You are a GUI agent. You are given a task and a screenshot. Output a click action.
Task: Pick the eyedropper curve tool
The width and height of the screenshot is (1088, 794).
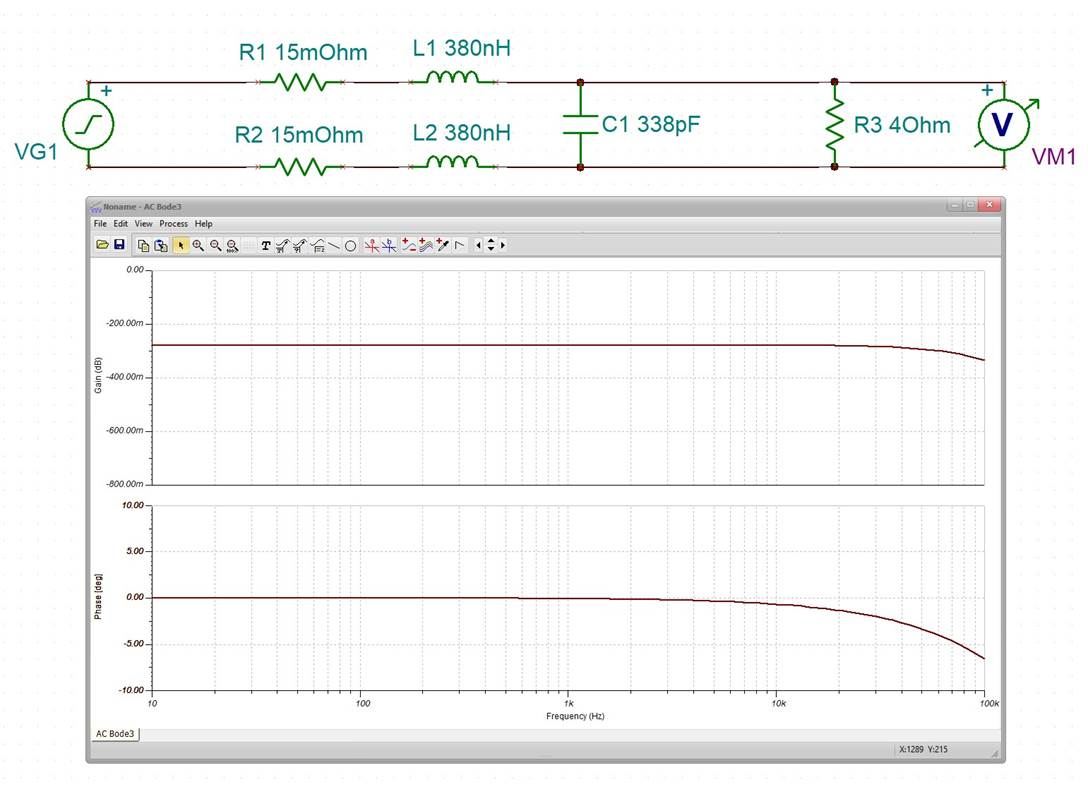coord(443,245)
